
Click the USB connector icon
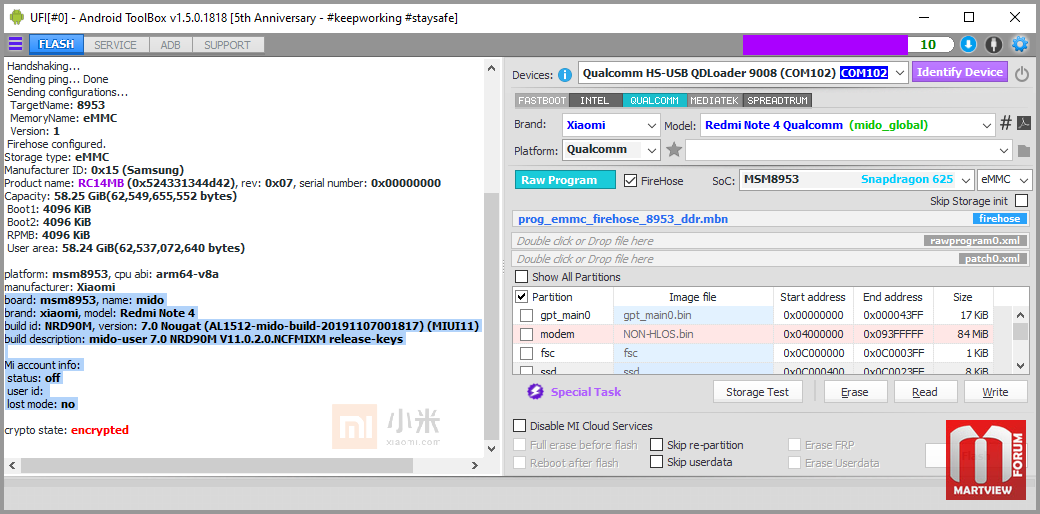coord(993,44)
